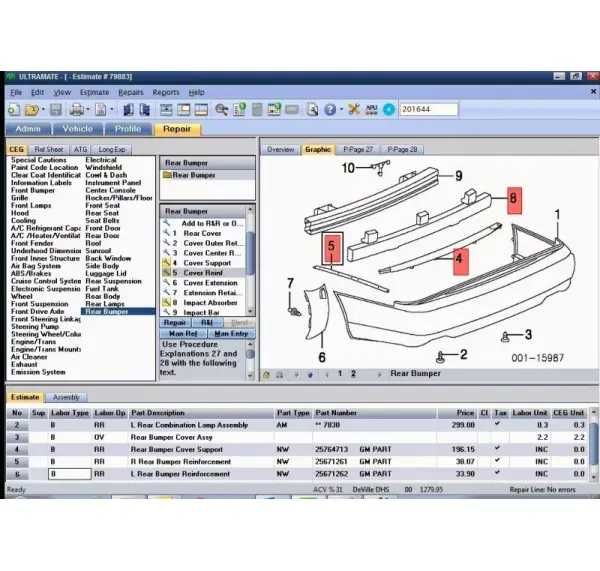Click the crossed tools settings icon
Viewport: 600px width, 571px height.
point(354,109)
